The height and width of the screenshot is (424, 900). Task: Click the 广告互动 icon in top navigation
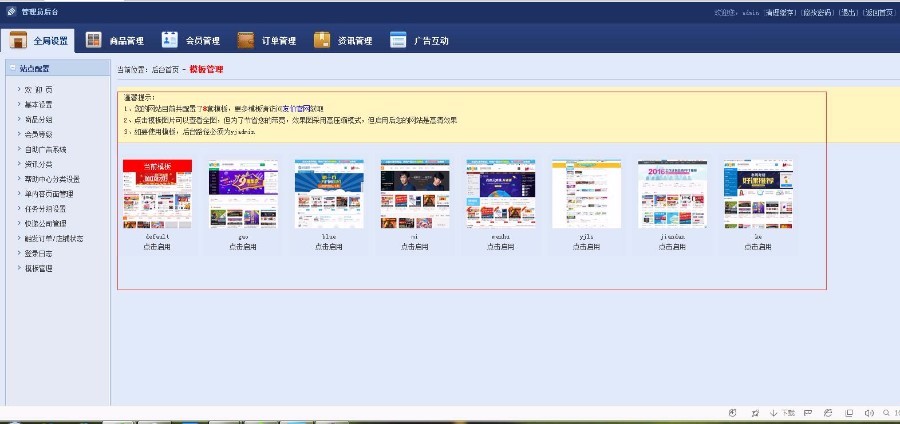click(398, 40)
